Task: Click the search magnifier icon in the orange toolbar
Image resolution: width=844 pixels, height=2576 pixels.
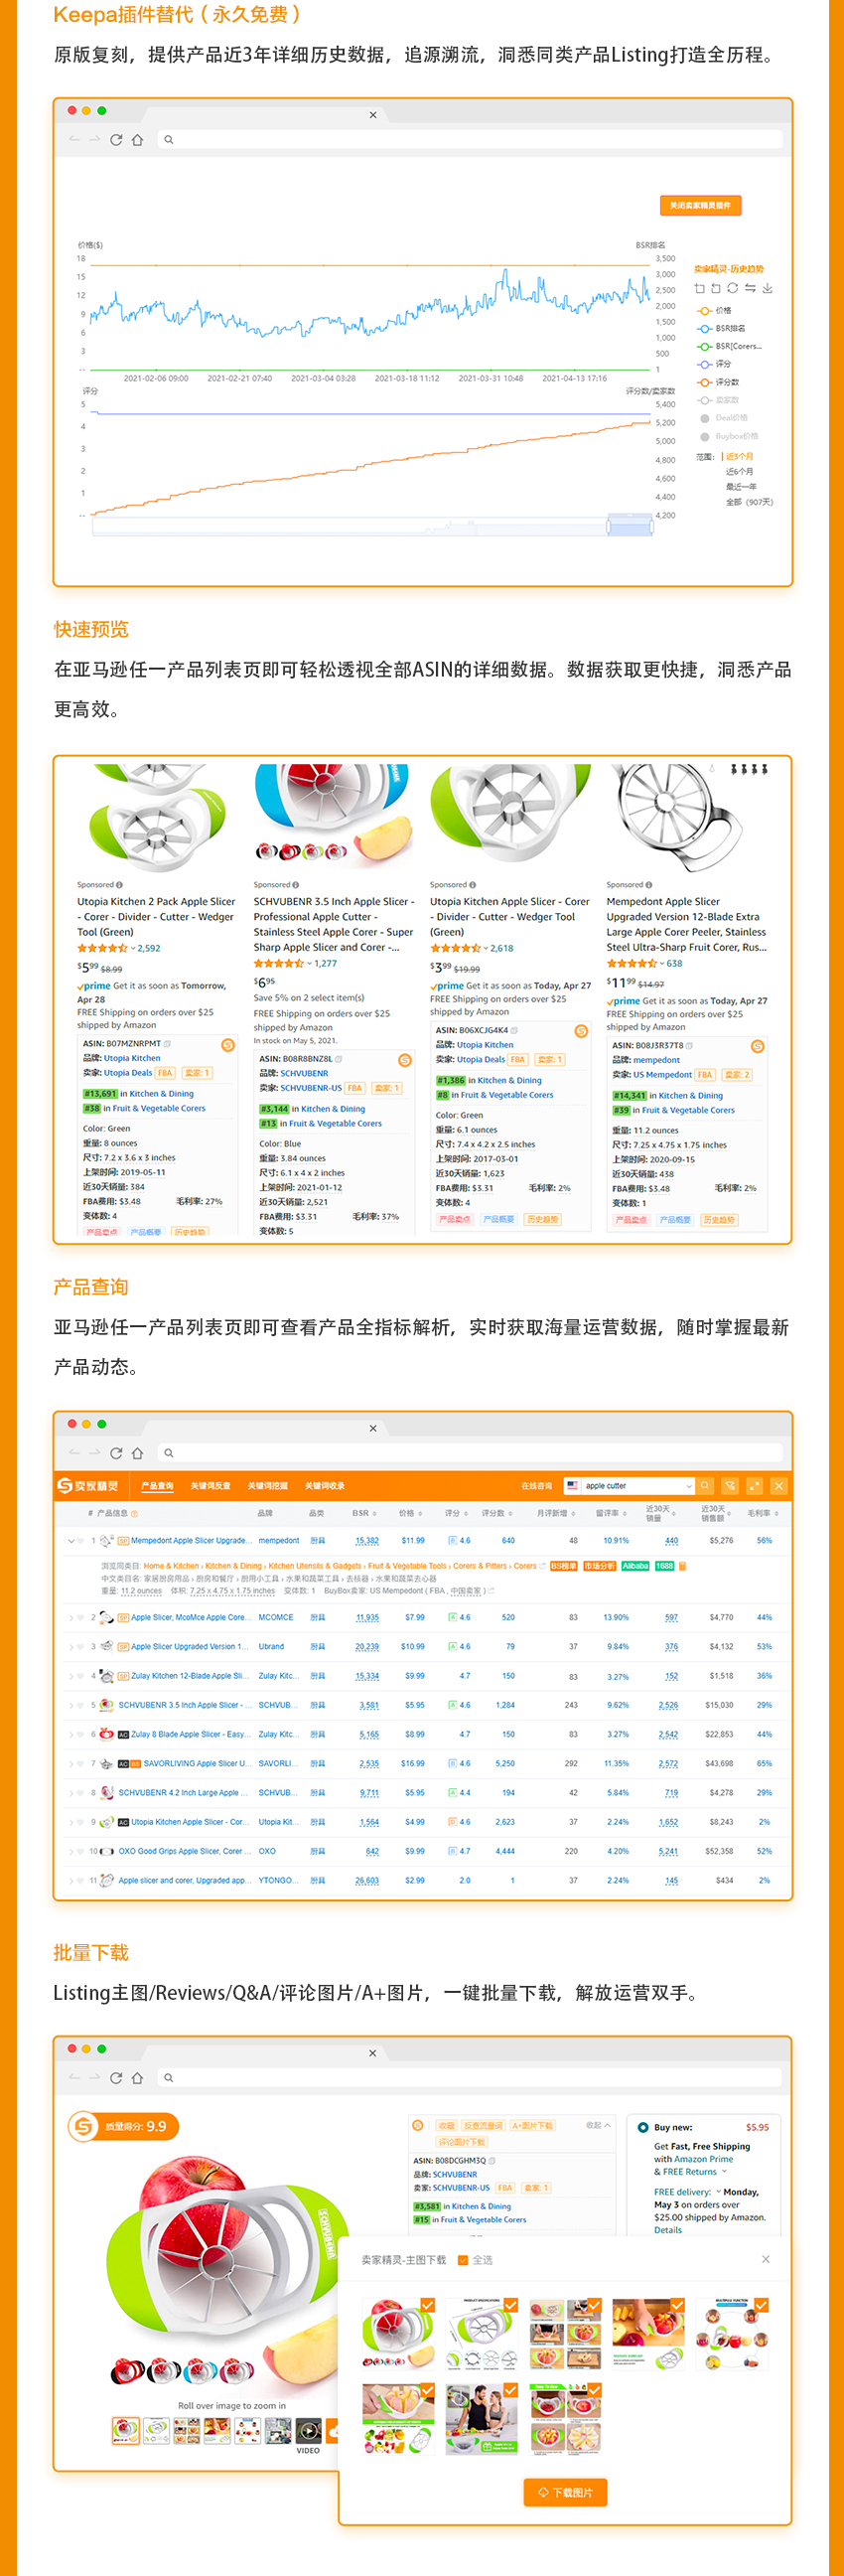Action: [x=705, y=1486]
